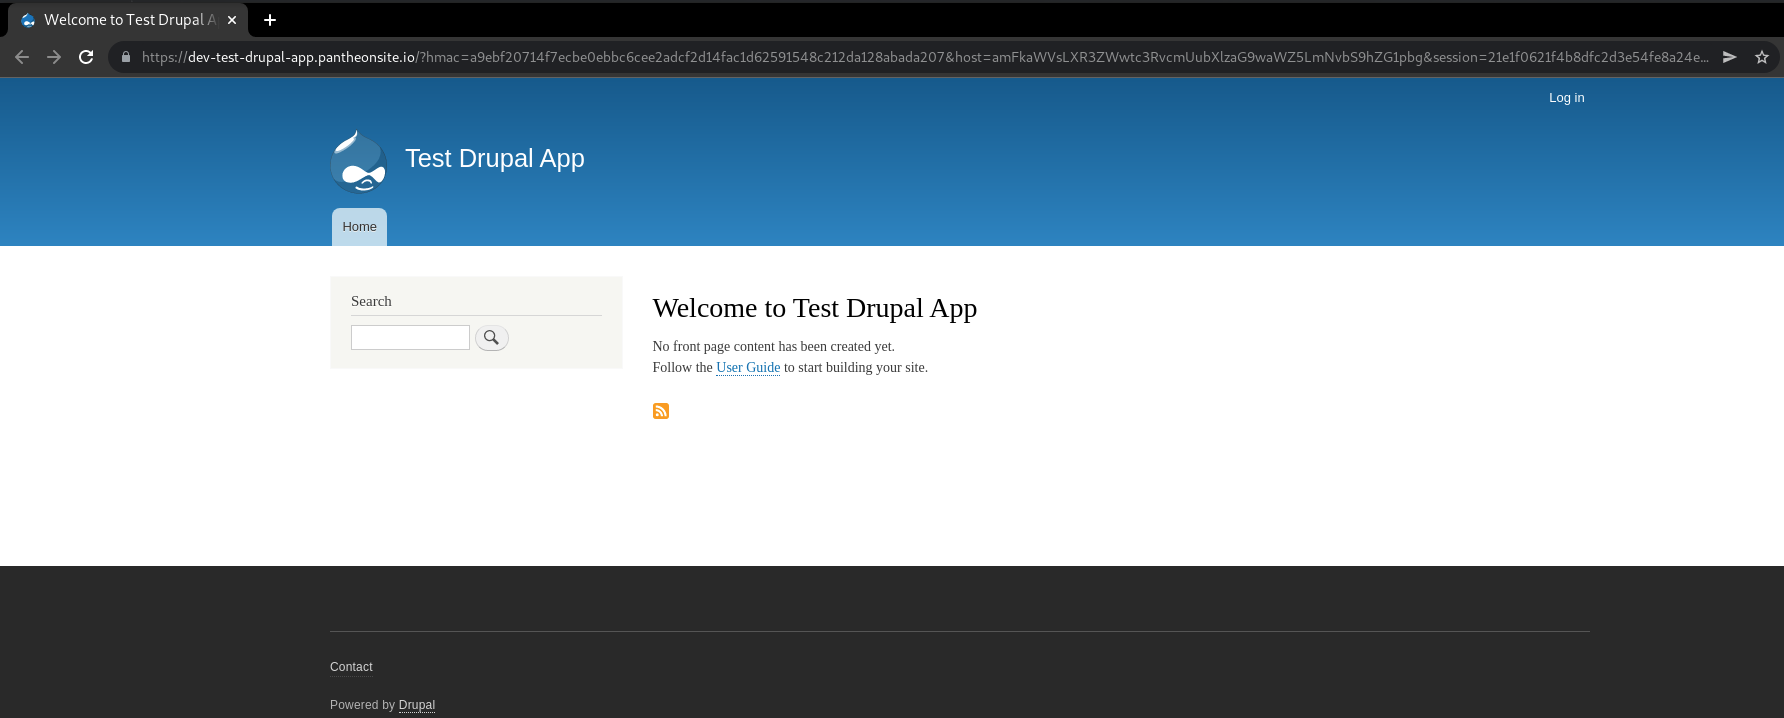Focus the Search text field

point(410,338)
